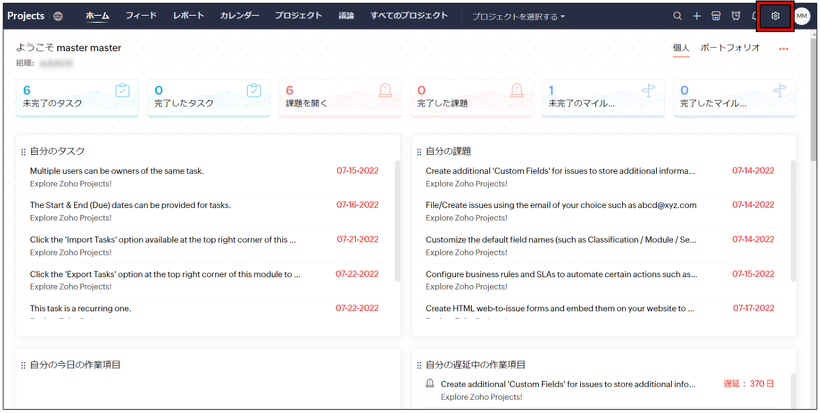Go to the カレンダー tab
The image size is (820, 413).
point(239,16)
